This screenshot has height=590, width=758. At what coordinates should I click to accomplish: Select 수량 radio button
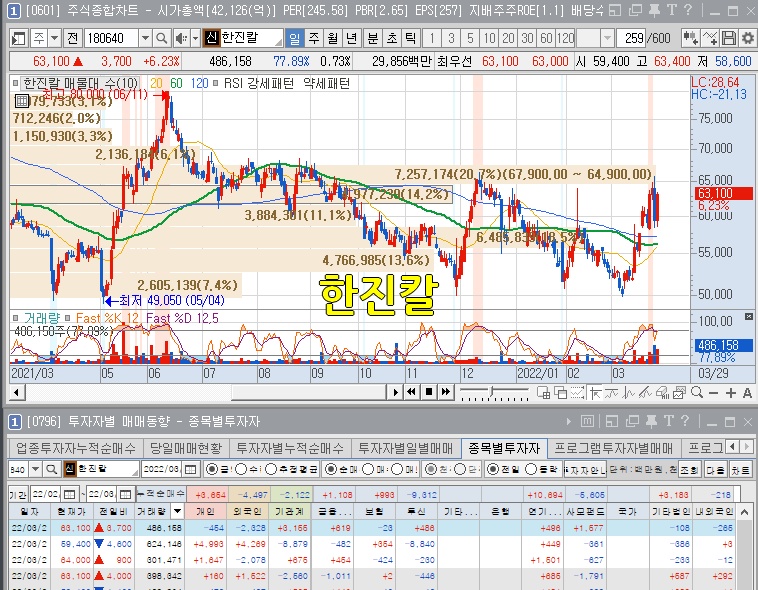point(240,469)
